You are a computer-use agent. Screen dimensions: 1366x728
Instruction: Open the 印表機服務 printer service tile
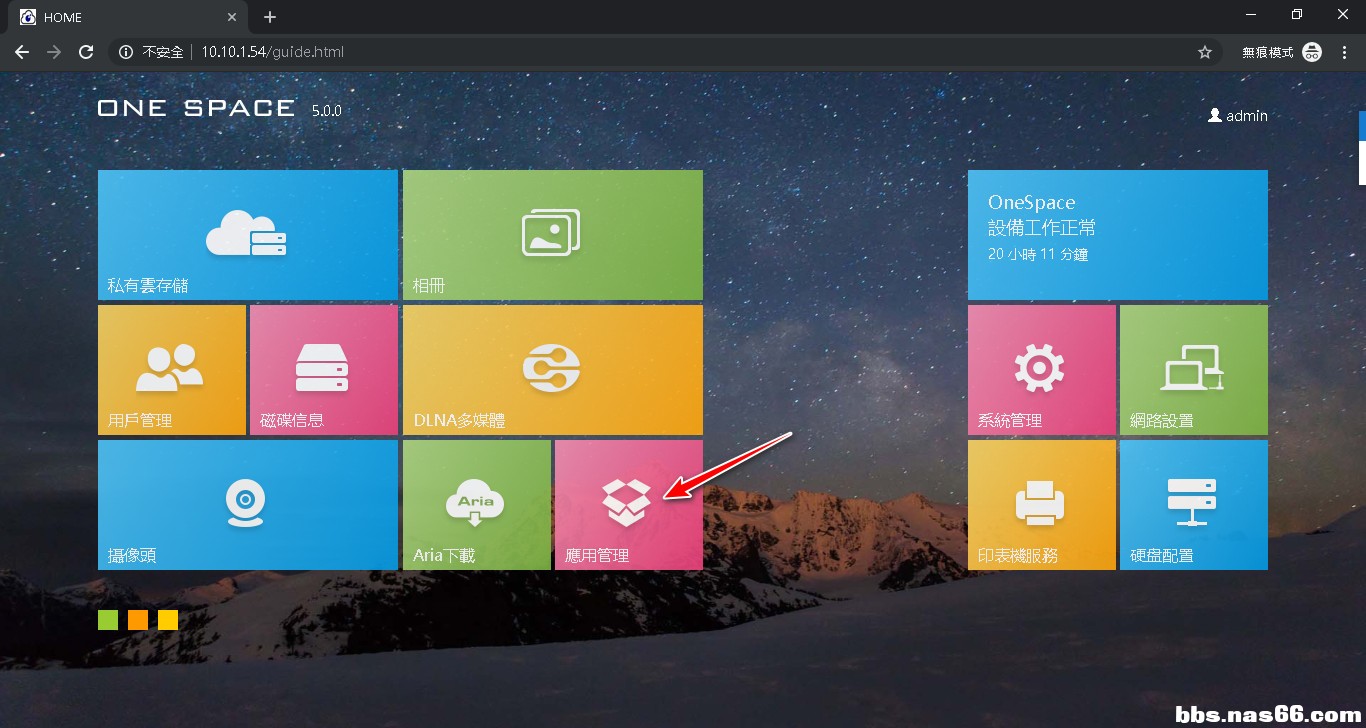[x=1041, y=505]
